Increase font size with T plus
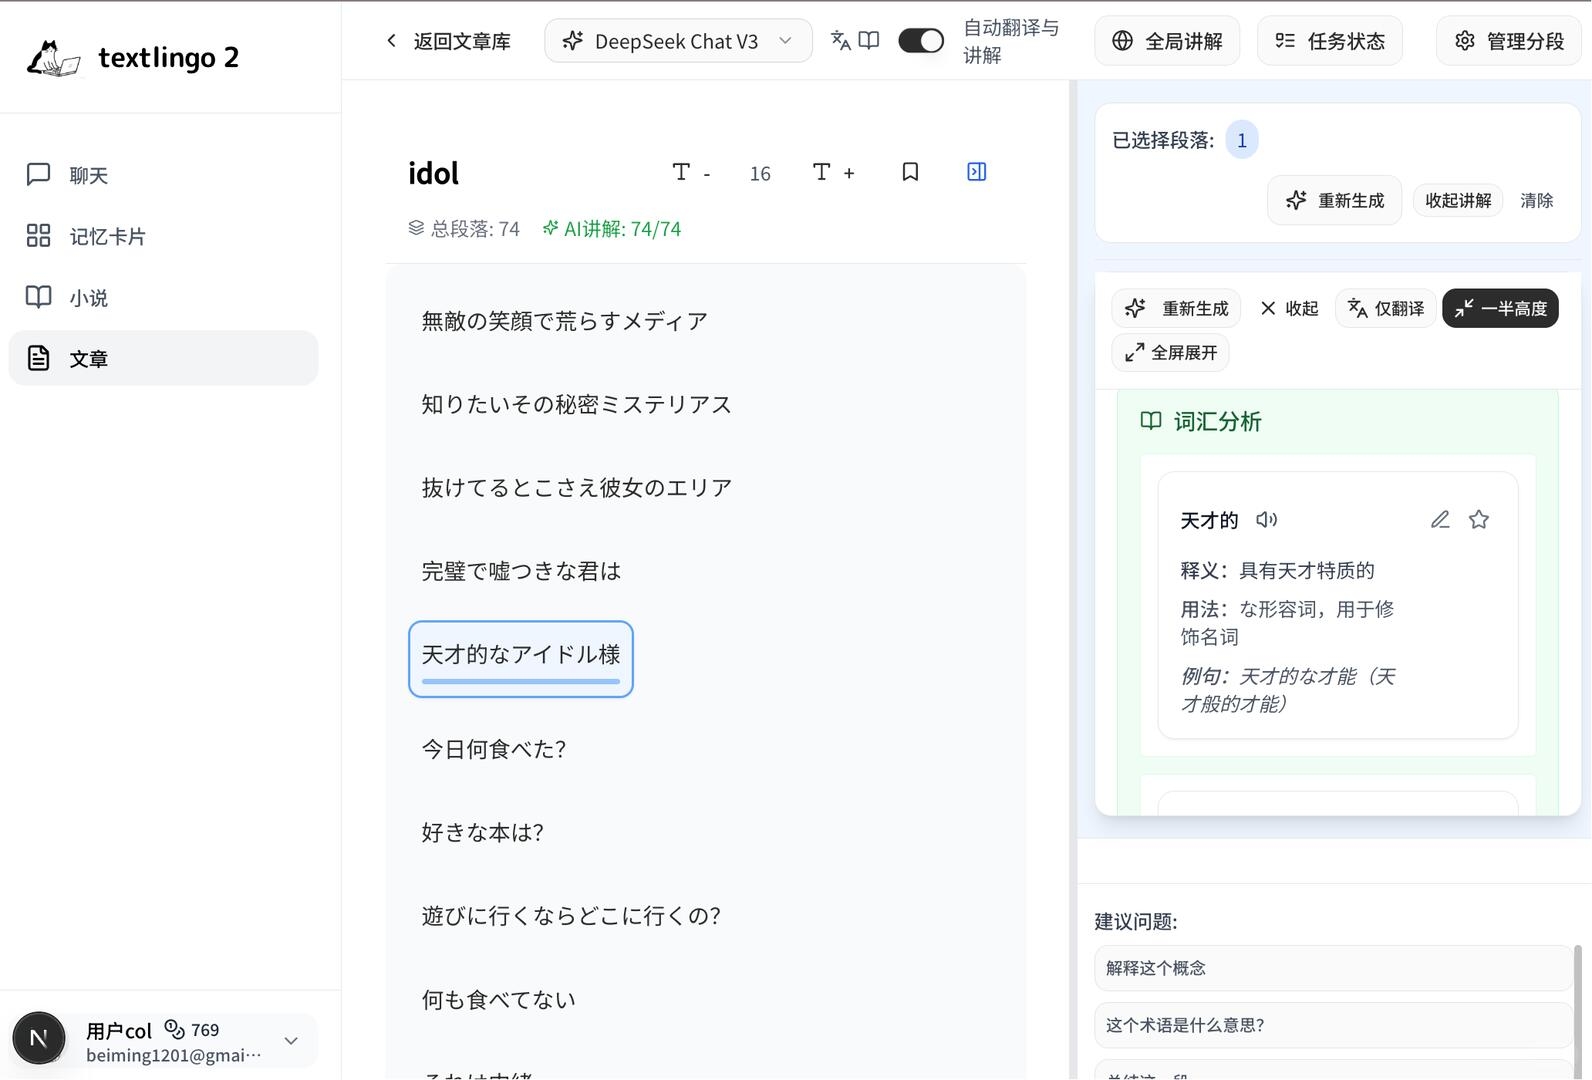Screen dimensions: 1592x1080 (833, 172)
